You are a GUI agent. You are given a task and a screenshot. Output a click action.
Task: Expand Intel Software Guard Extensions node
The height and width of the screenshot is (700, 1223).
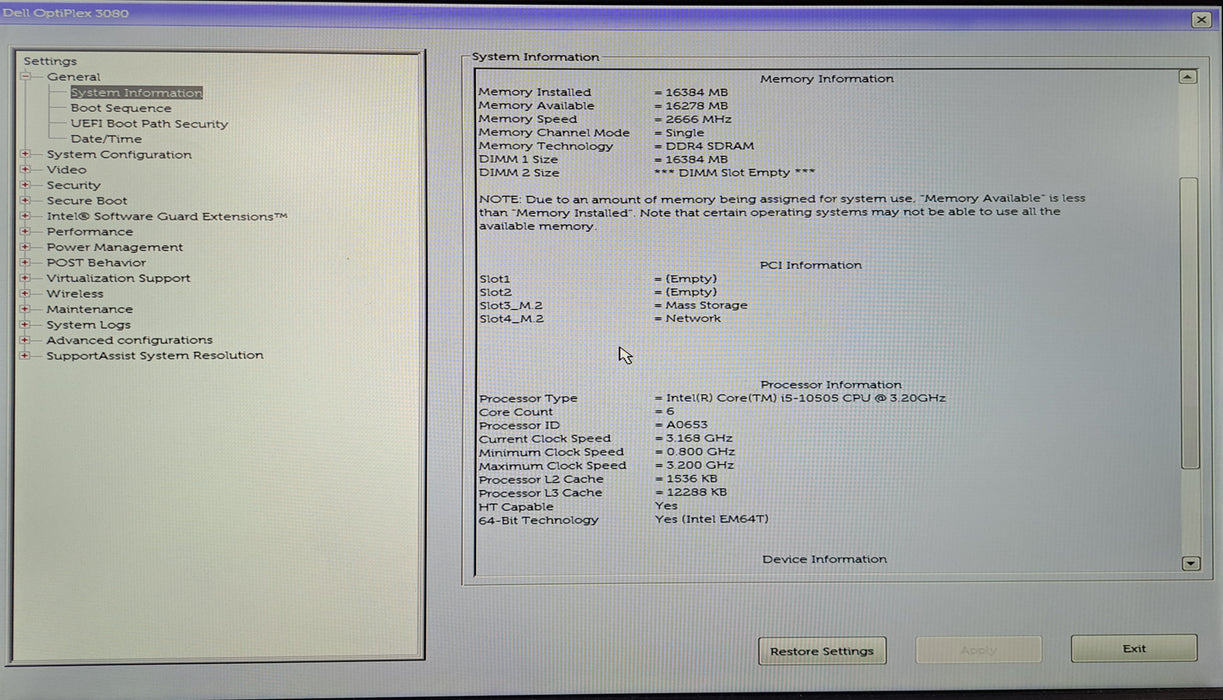[26, 216]
